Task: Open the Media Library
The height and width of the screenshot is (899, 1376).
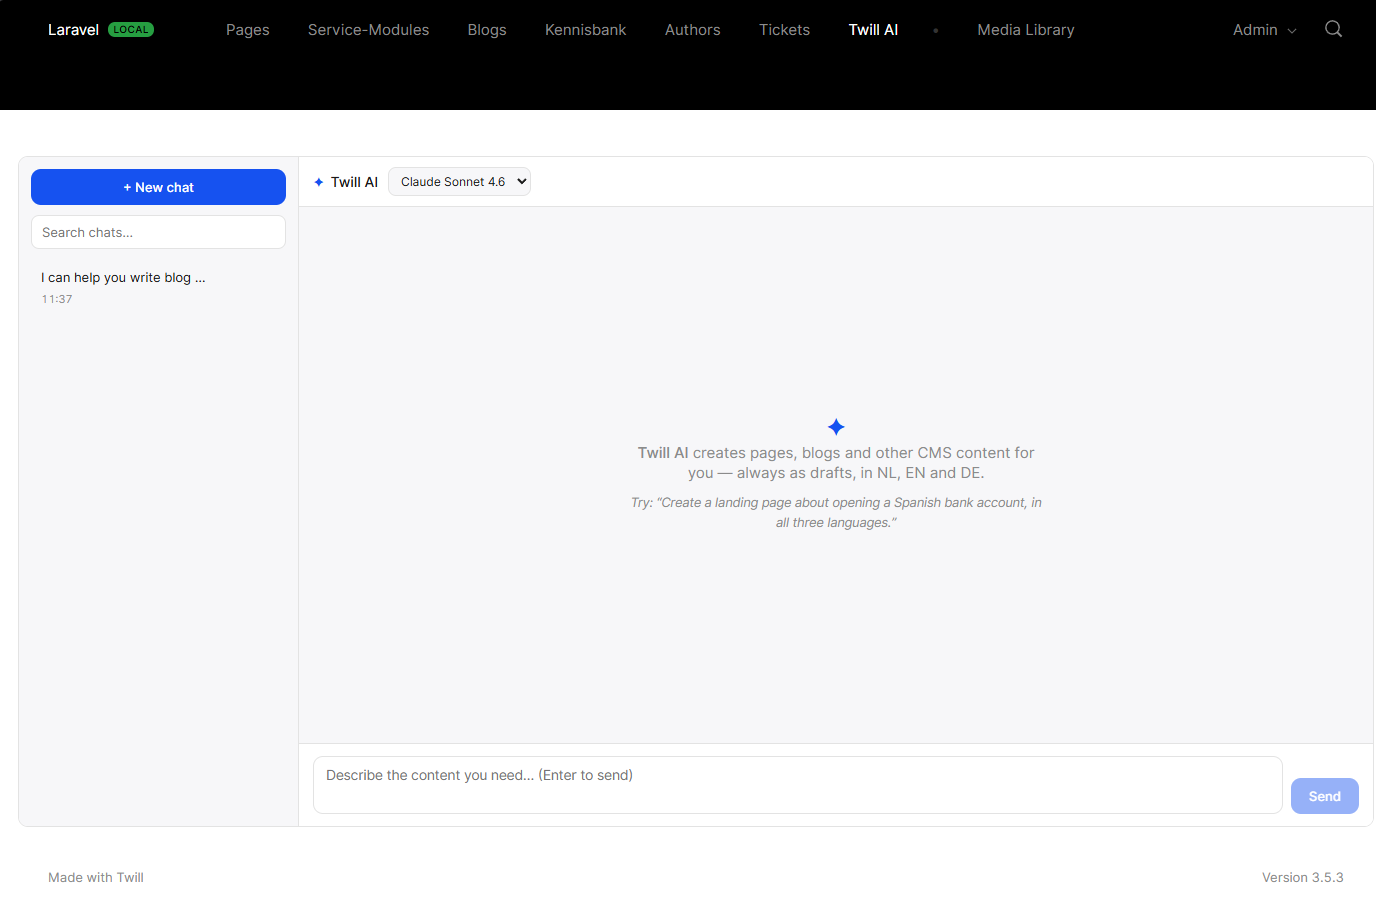Action: (x=1026, y=30)
